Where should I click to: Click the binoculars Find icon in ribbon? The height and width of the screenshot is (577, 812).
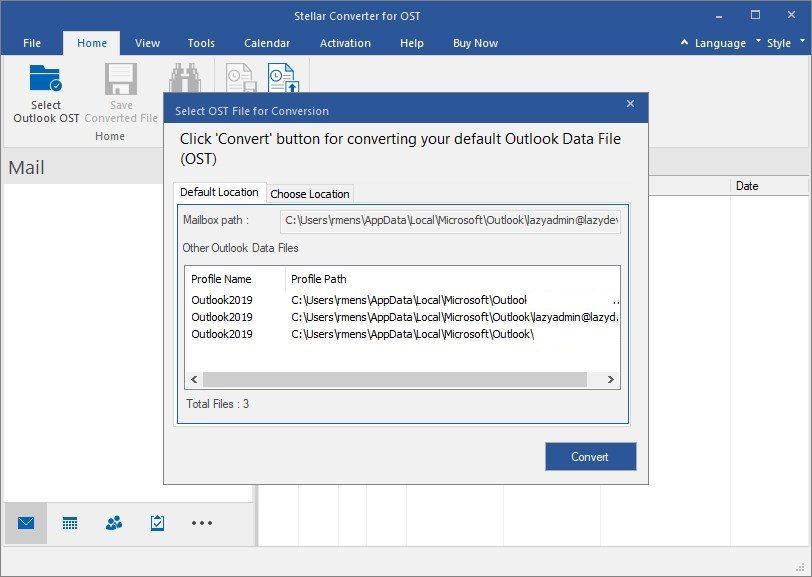point(185,78)
